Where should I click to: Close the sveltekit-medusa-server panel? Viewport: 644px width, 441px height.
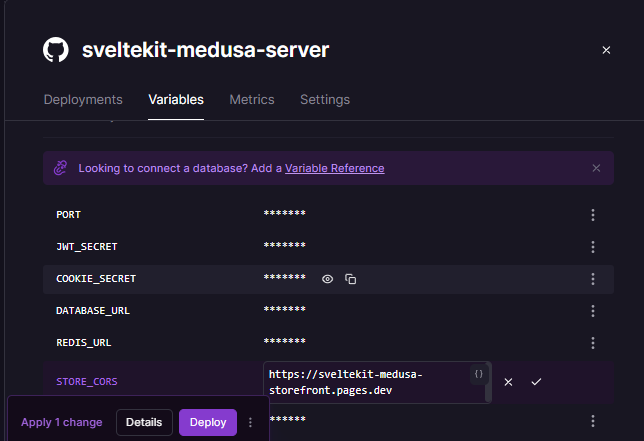[606, 50]
